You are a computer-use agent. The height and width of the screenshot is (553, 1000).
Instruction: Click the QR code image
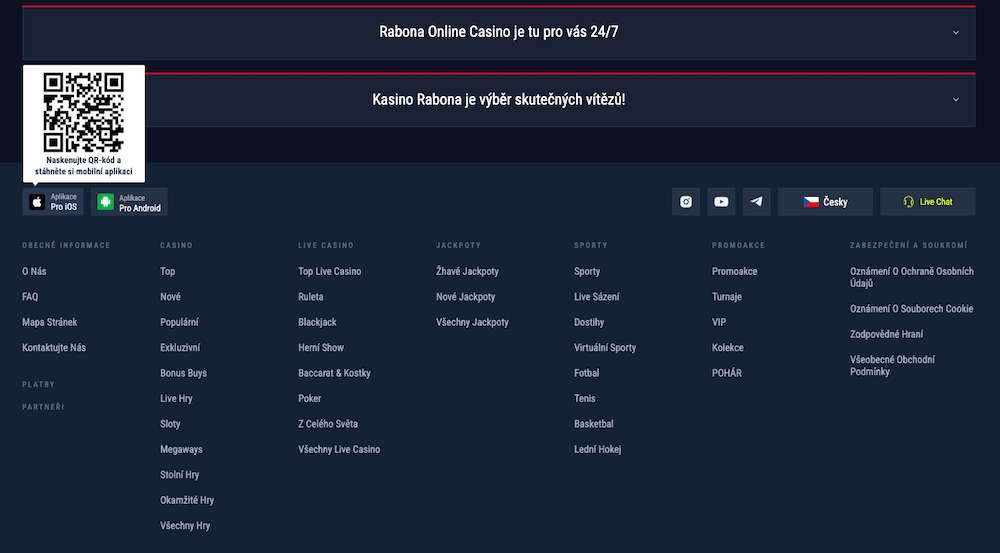pos(84,112)
